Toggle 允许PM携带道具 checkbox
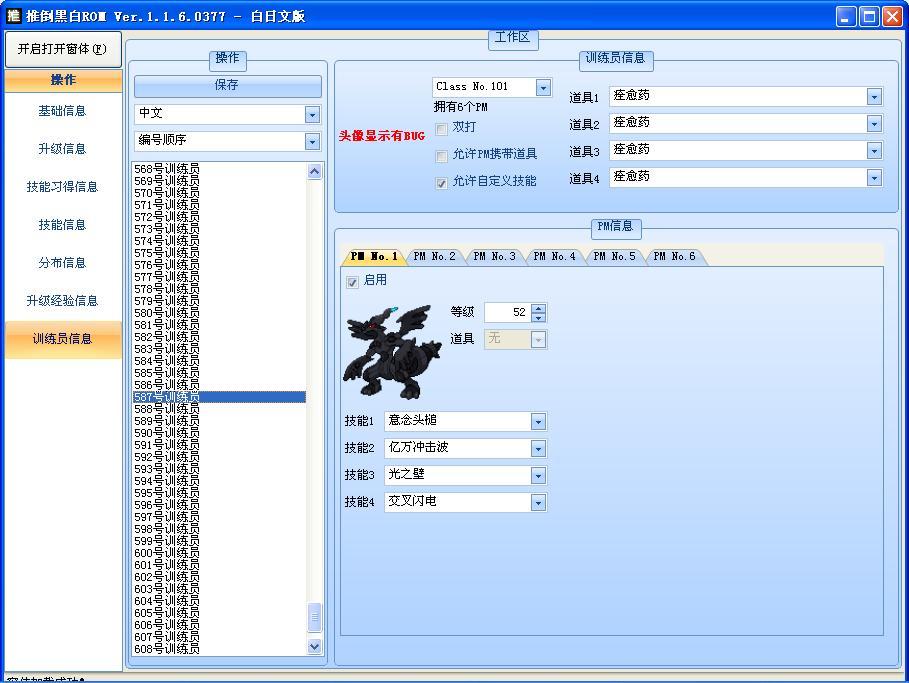Image resolution: width=909 pixels, height=683 pixels. tap(441, 155)
